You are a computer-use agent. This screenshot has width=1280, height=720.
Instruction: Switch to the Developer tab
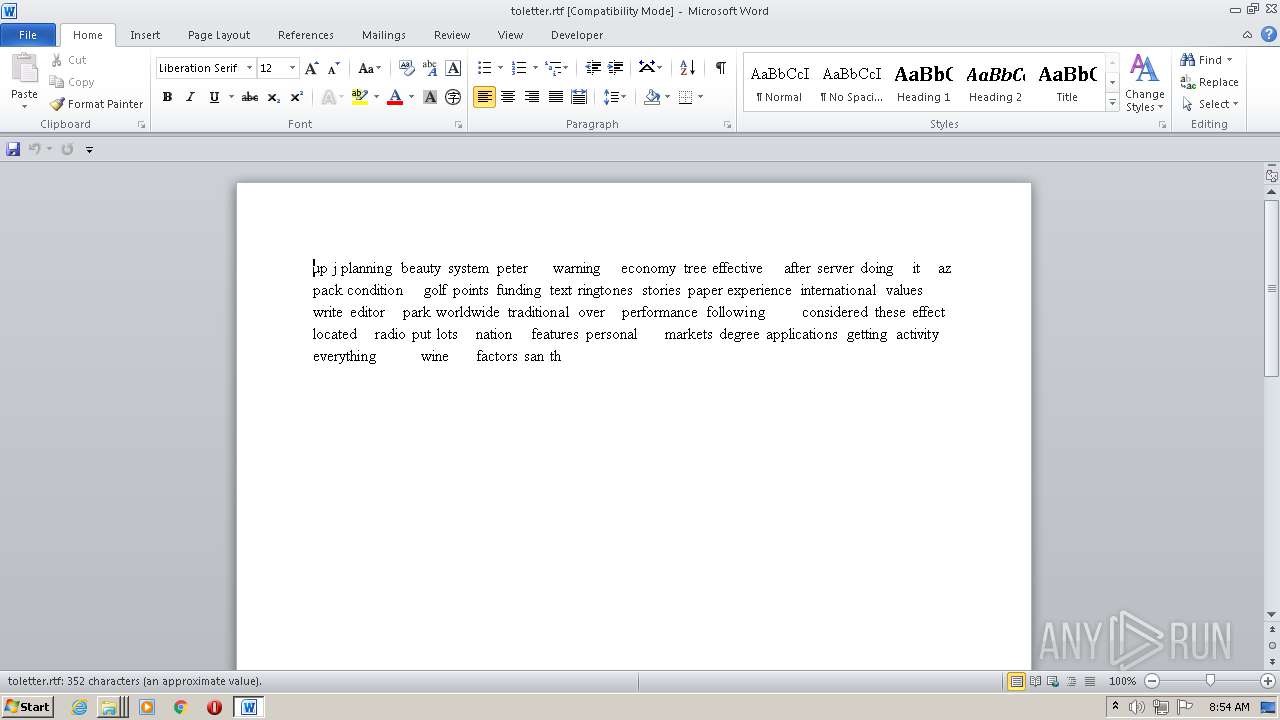[577, 35]
